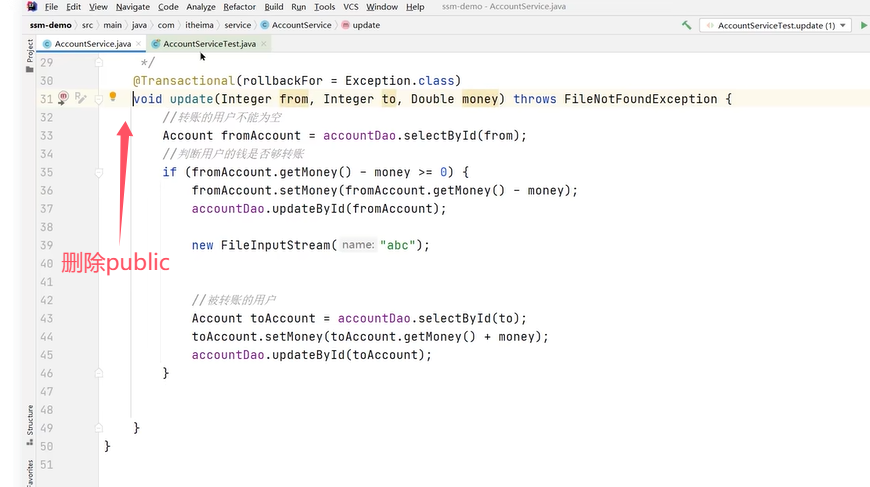Screen dimensions: 870x487
Task: Switch to the AccountService.java tab
Action: (92, 44)
